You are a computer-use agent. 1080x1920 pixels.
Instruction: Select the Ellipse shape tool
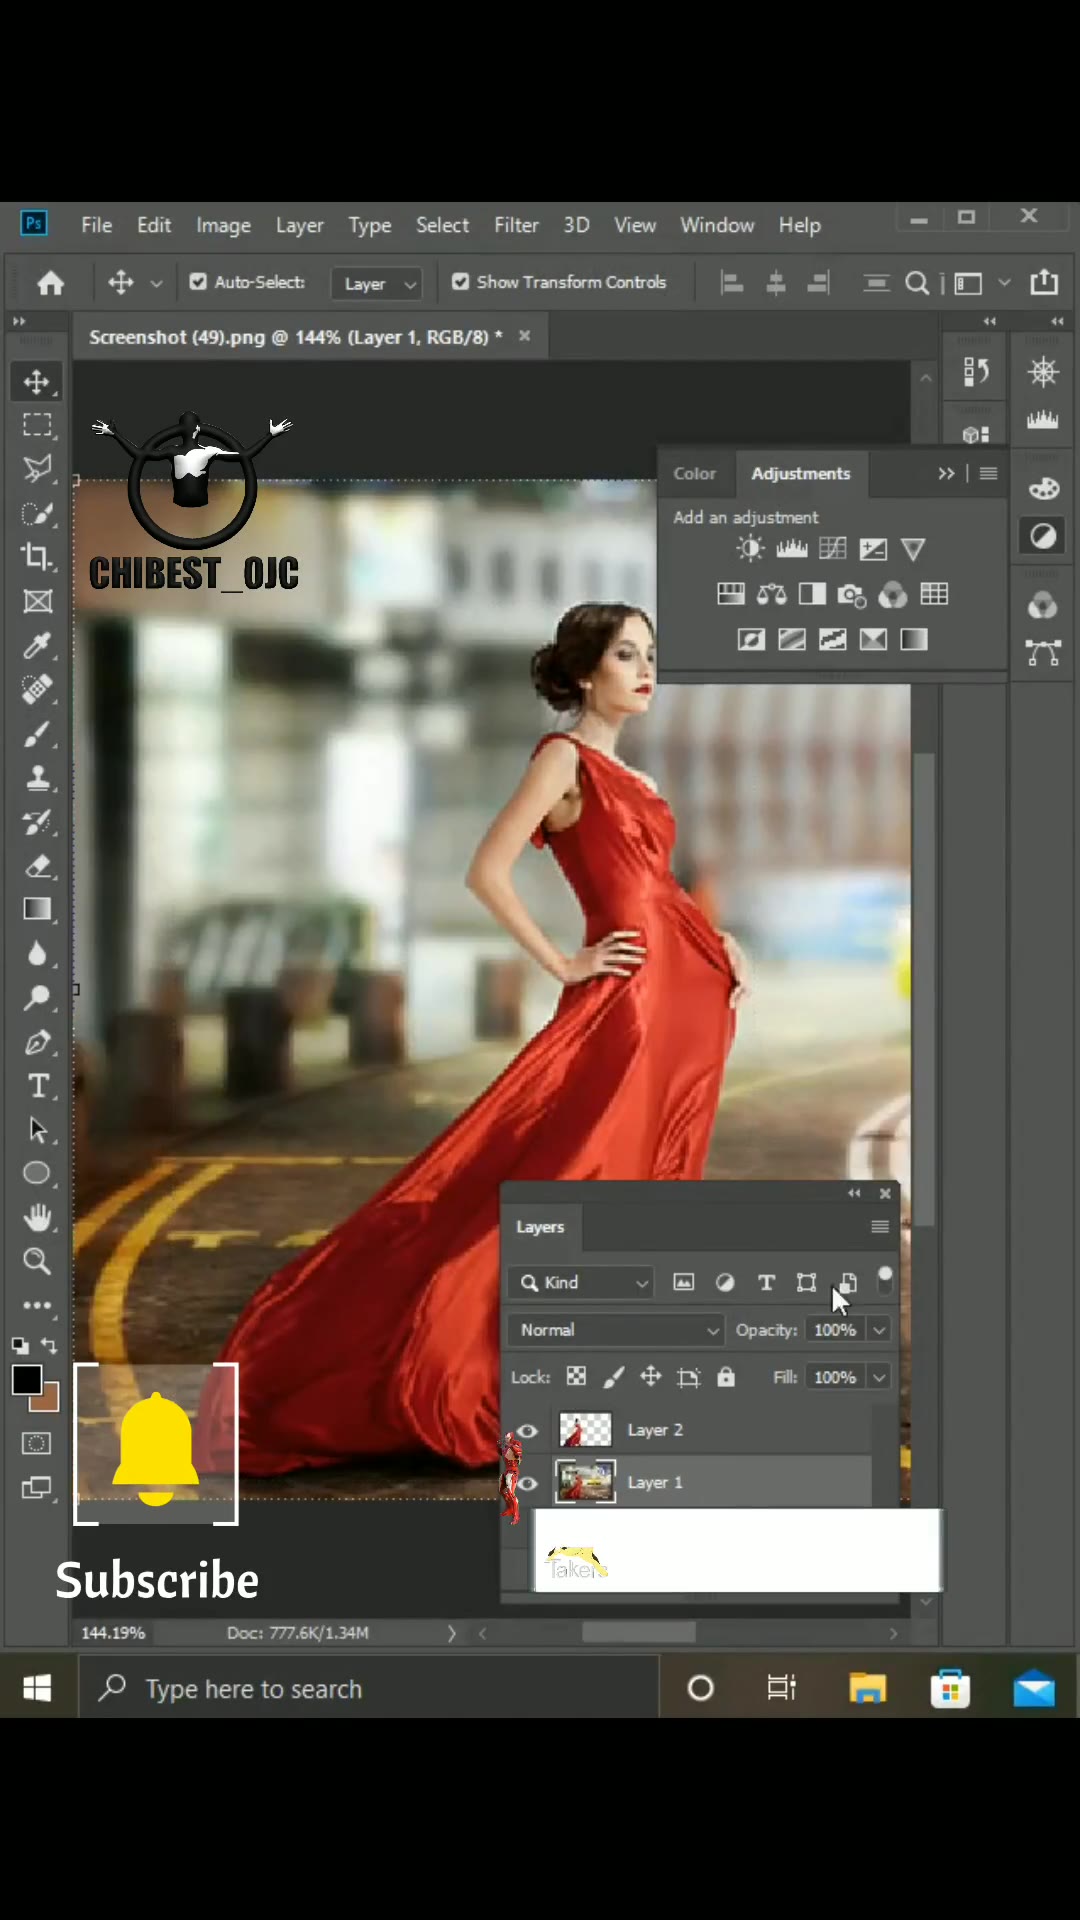[37, 1173]
